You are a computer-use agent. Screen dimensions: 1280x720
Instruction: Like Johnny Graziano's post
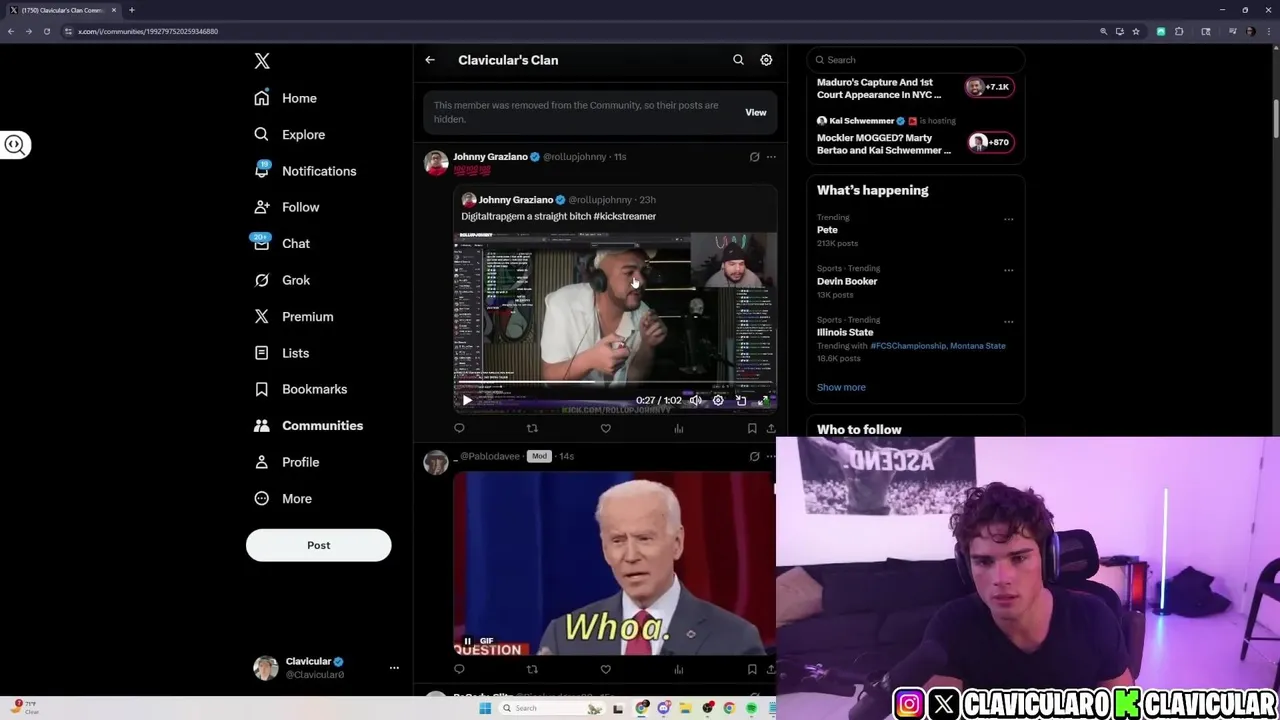606,428
